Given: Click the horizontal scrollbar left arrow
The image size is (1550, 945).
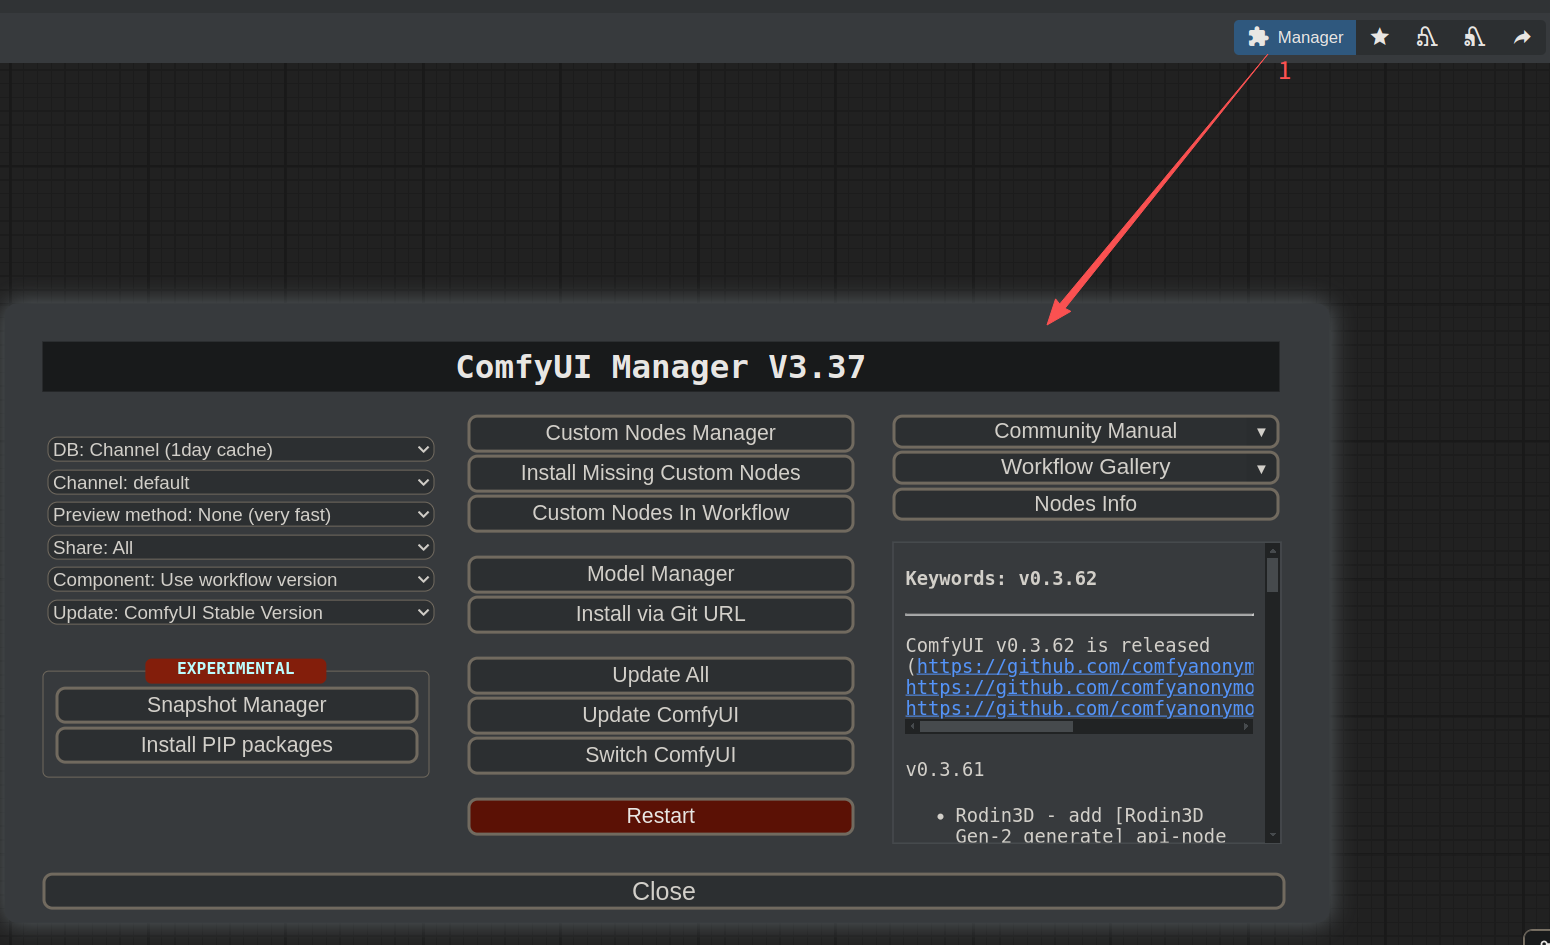Looking at the screenshot, I should pos(913,727).
